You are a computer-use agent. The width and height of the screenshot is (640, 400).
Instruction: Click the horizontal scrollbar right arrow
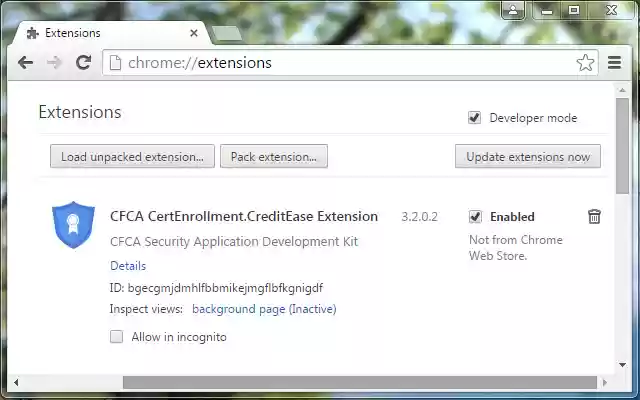tap(605, 382)
